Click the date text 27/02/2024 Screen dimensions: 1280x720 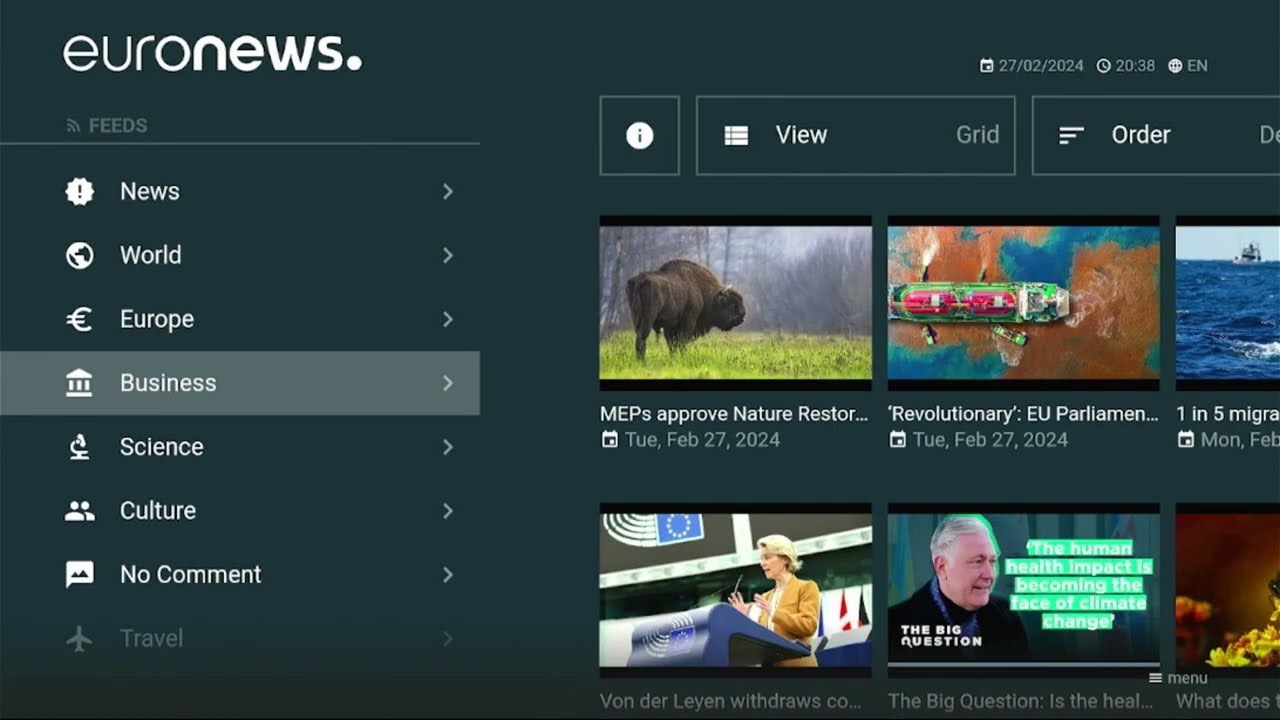1041,66
